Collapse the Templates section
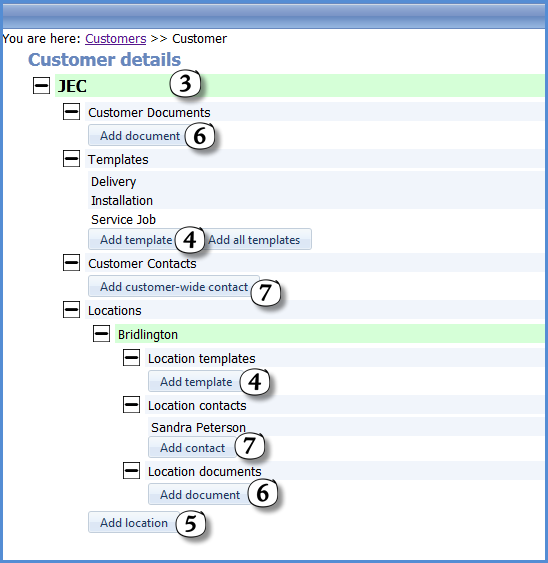548x563 pixels. point(71,158)
